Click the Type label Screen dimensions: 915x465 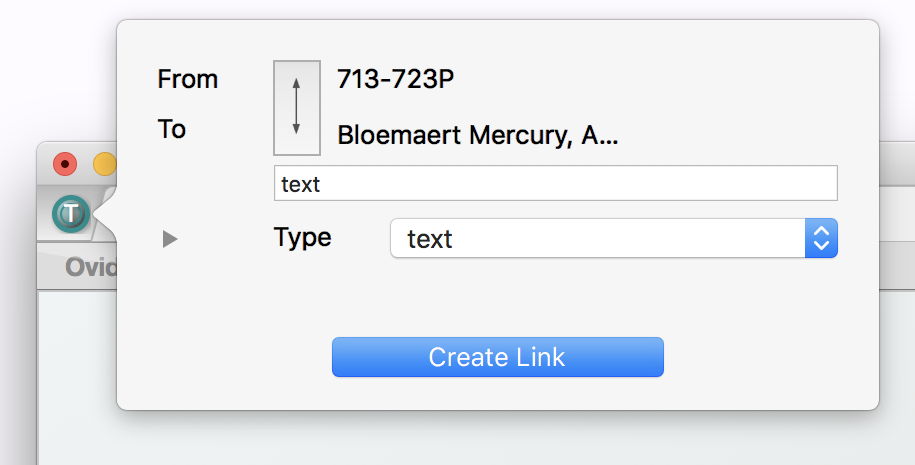point(302,238)
